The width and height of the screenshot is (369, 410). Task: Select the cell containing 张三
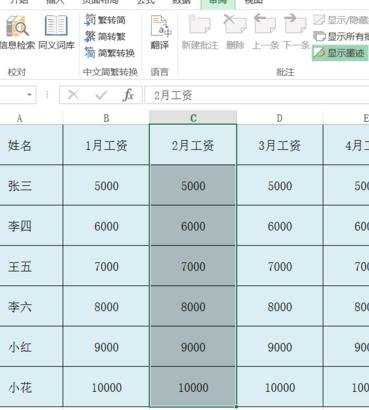tap(31, 185)
